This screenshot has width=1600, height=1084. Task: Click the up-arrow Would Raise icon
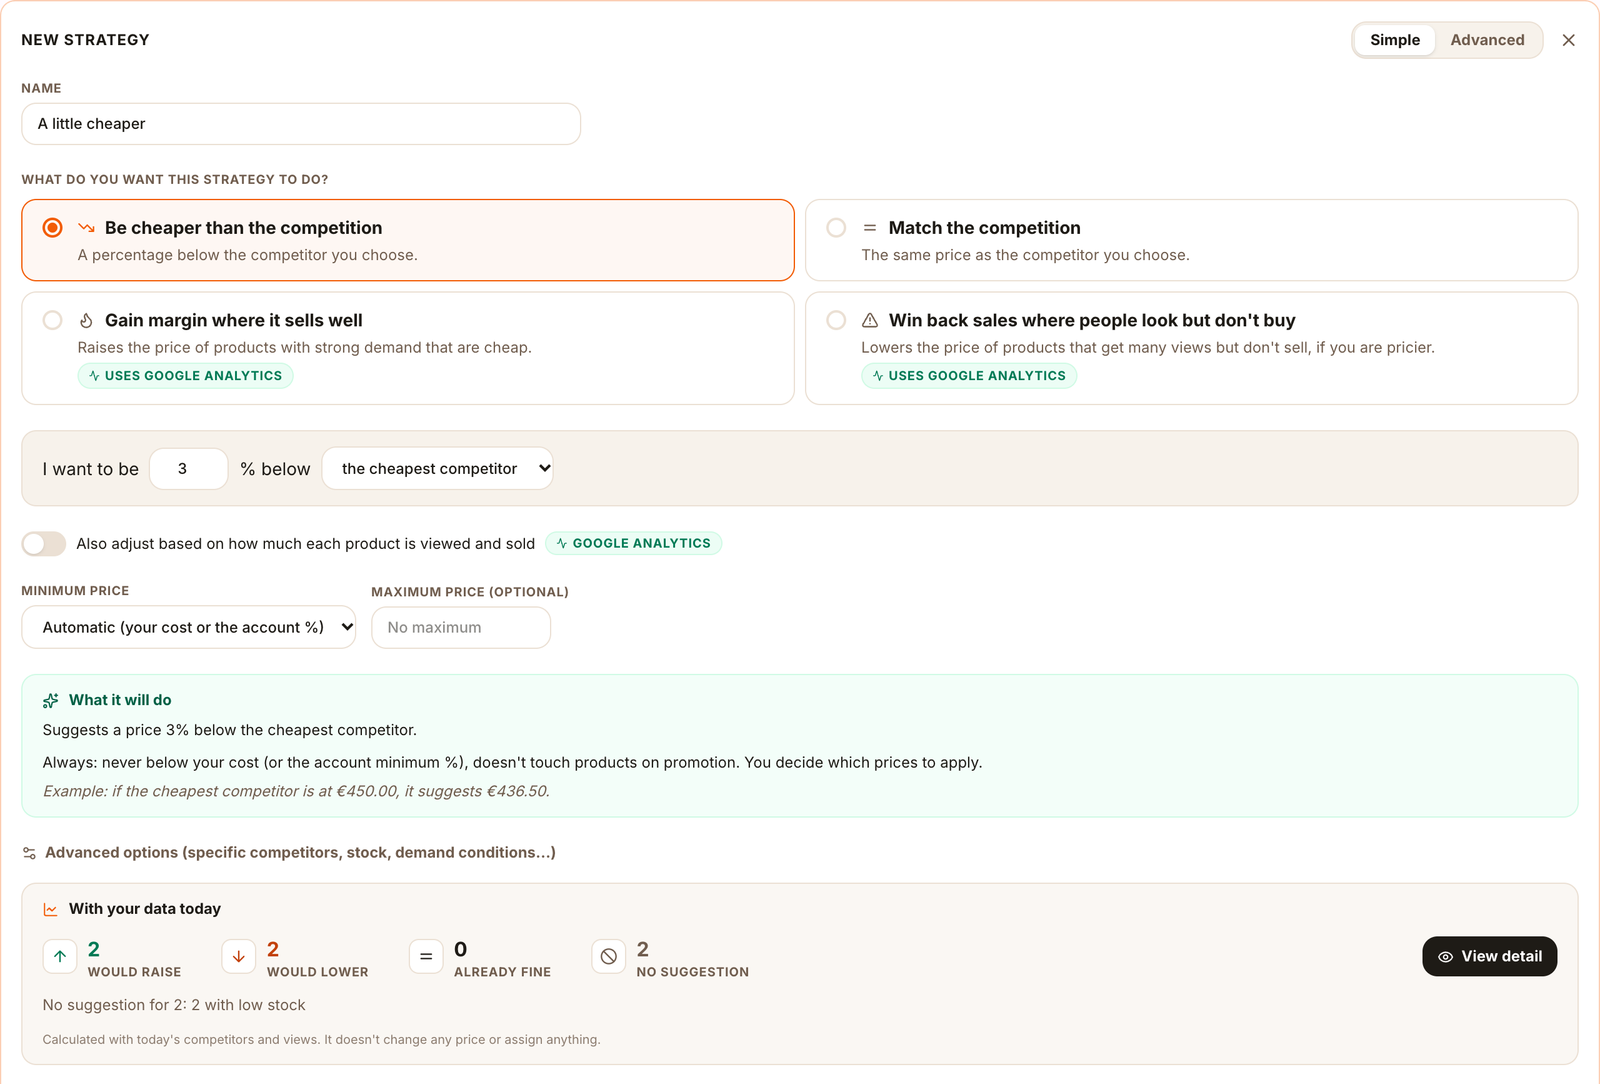click(x=60, y=957)
